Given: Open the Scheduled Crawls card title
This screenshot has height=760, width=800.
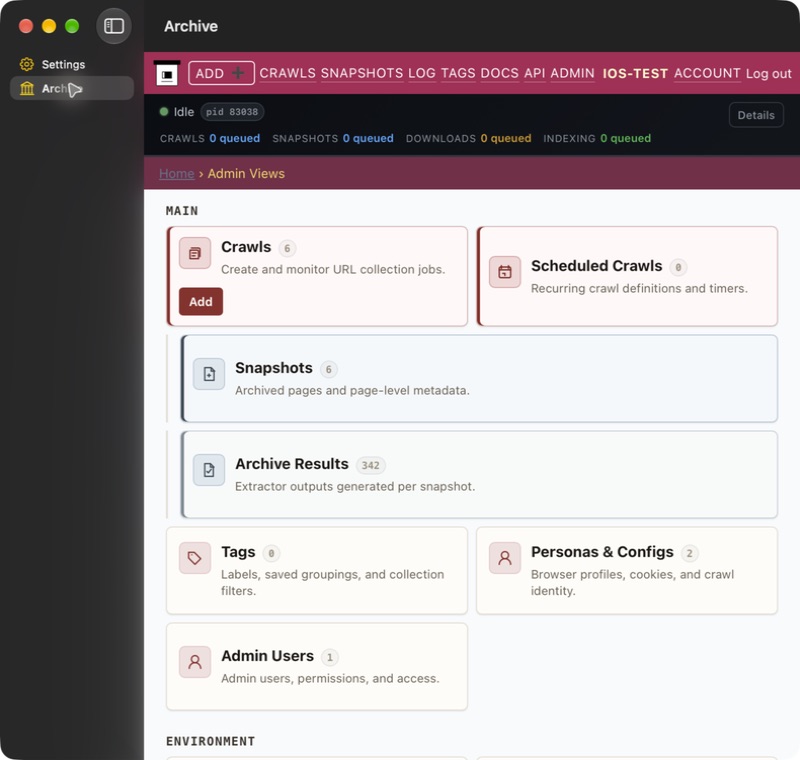Looking at the screenshot, I should point(596,266).
